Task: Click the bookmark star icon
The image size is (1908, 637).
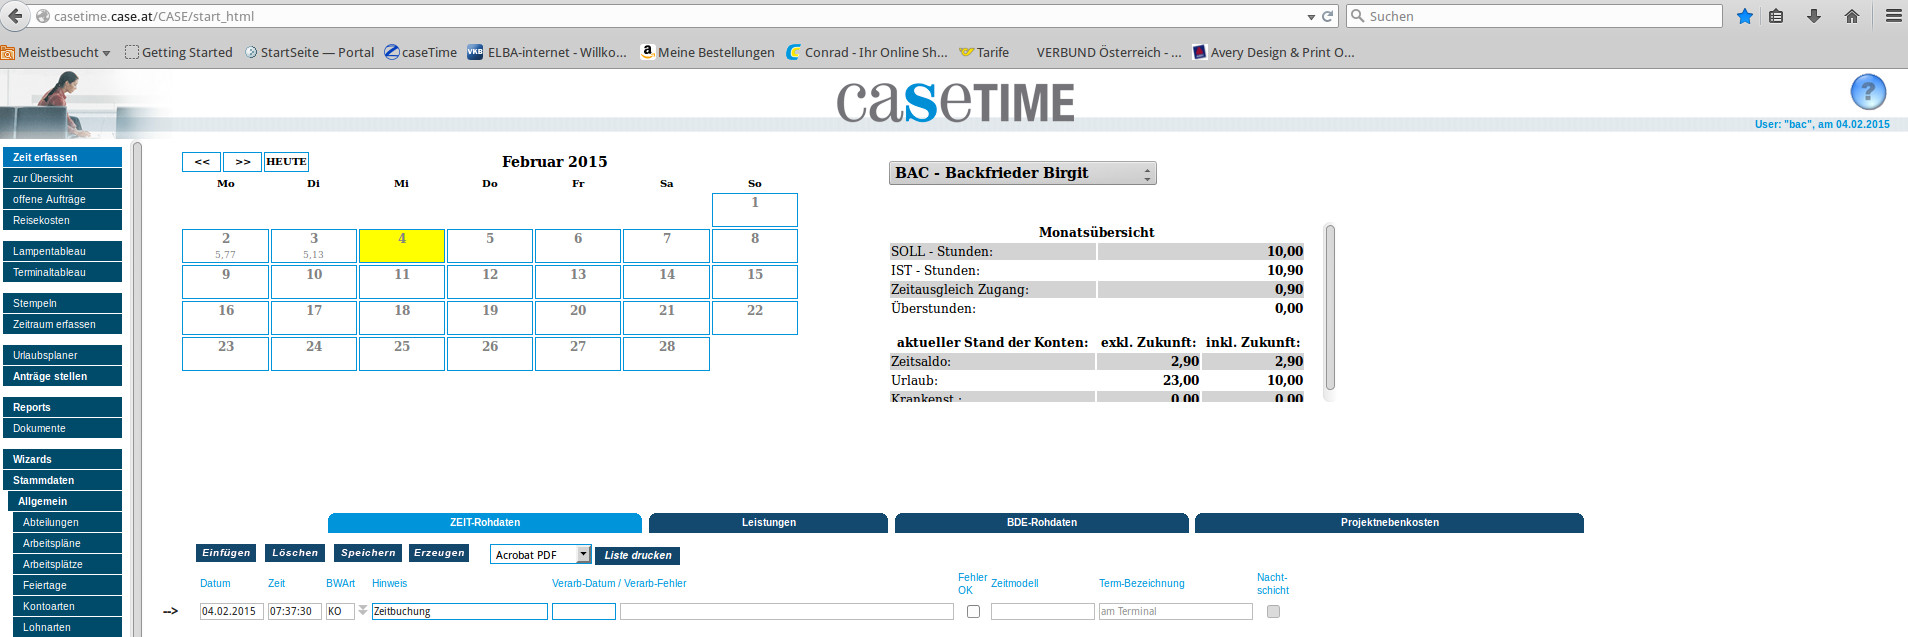Action: 1744,16
